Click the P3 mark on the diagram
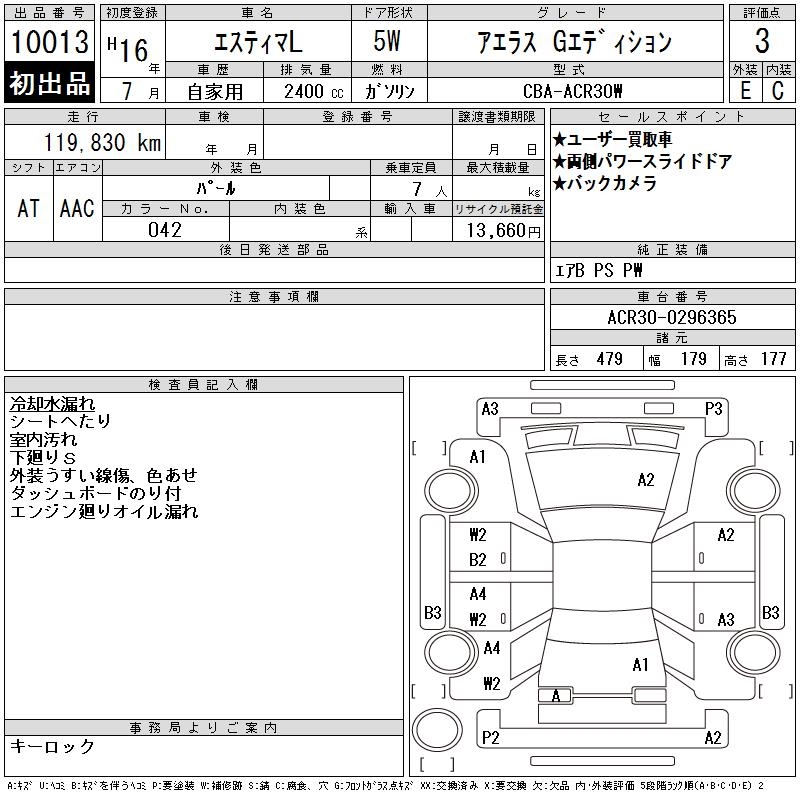 click(x=713, y=409)
